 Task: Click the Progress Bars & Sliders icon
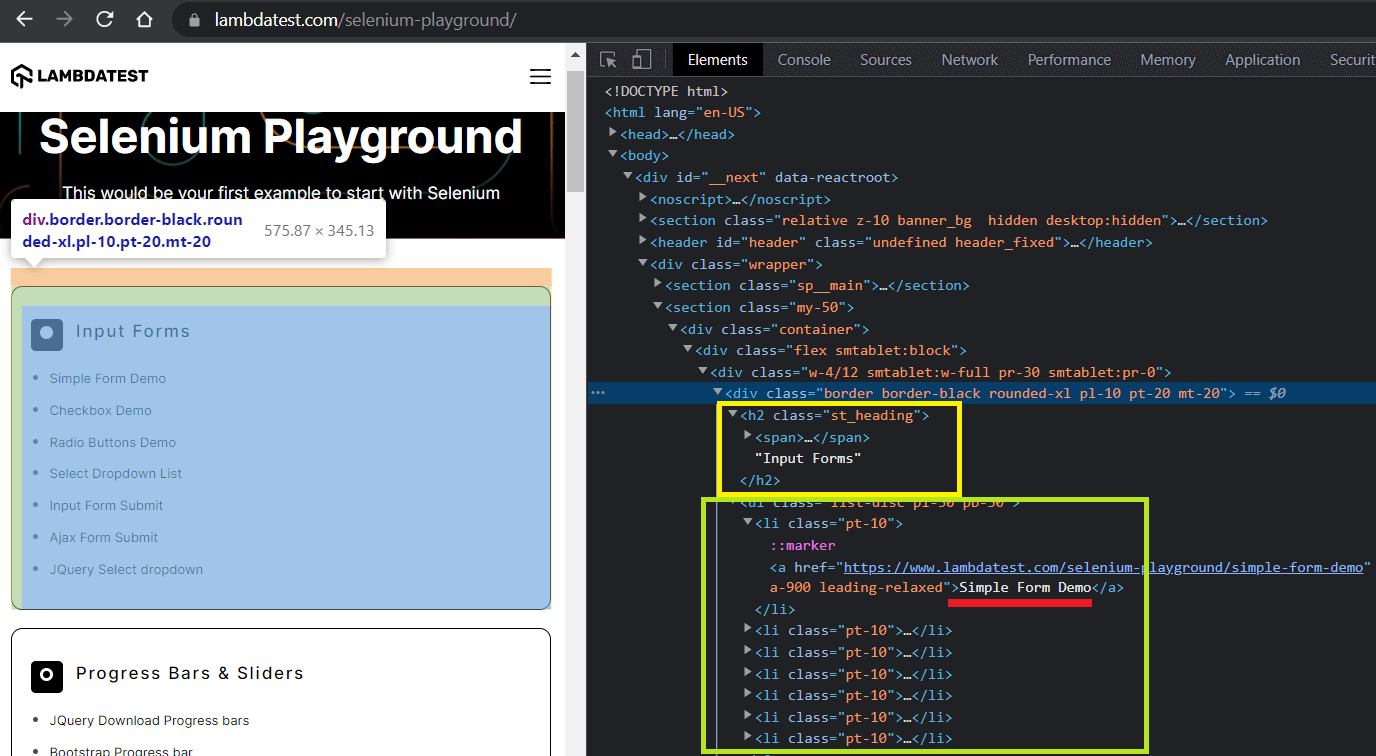[x=47, y=677]
